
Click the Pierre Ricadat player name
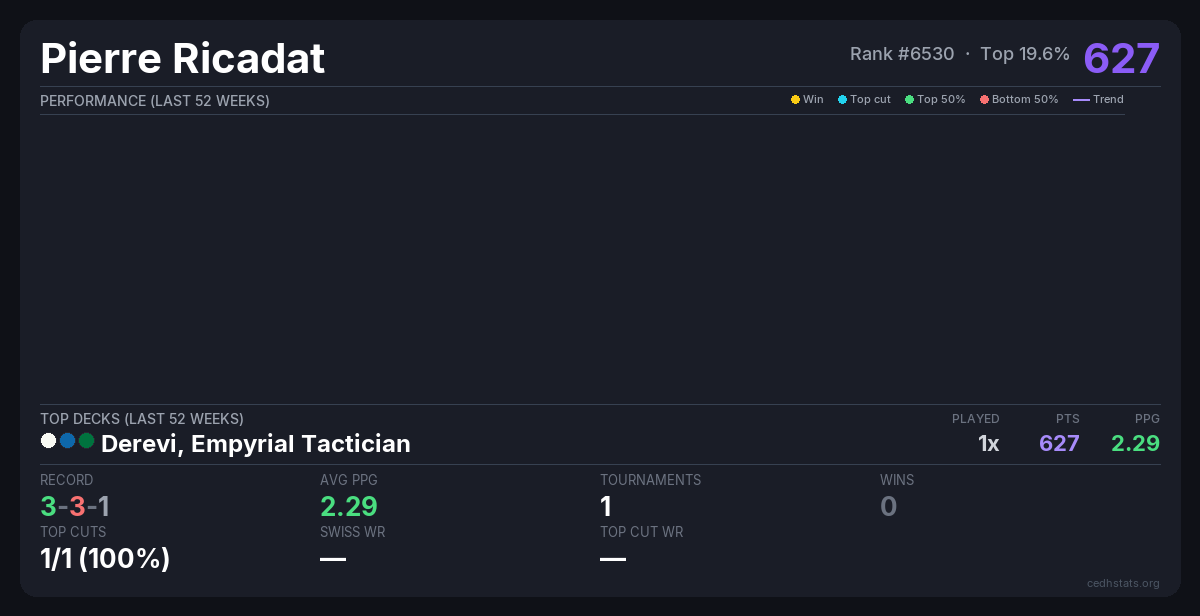coord(182,59)
